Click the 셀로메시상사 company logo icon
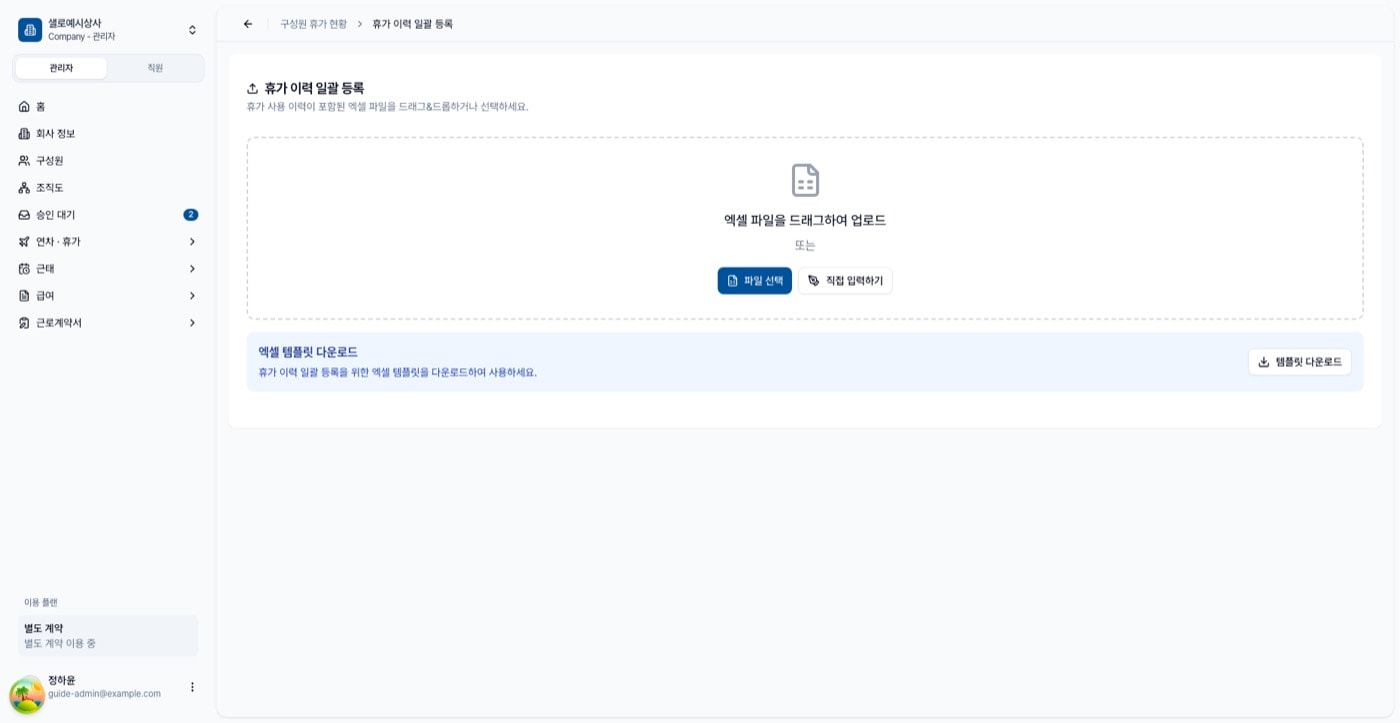 pos(30,30)
